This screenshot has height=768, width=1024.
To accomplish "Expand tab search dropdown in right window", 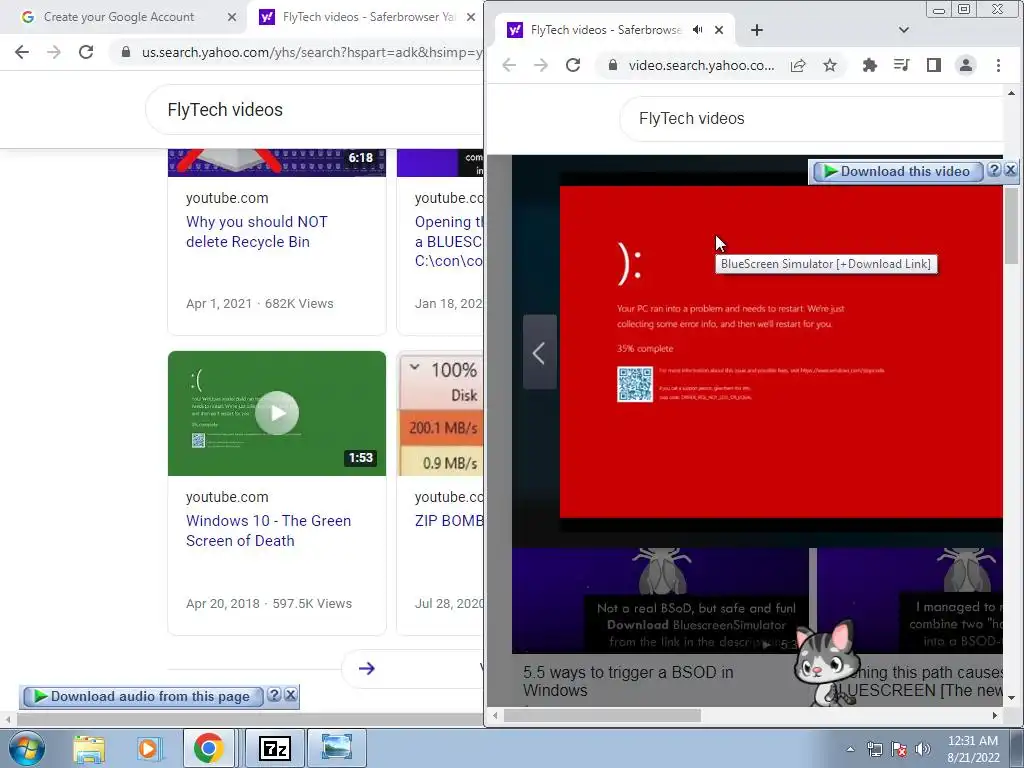I will coord(904,30).
